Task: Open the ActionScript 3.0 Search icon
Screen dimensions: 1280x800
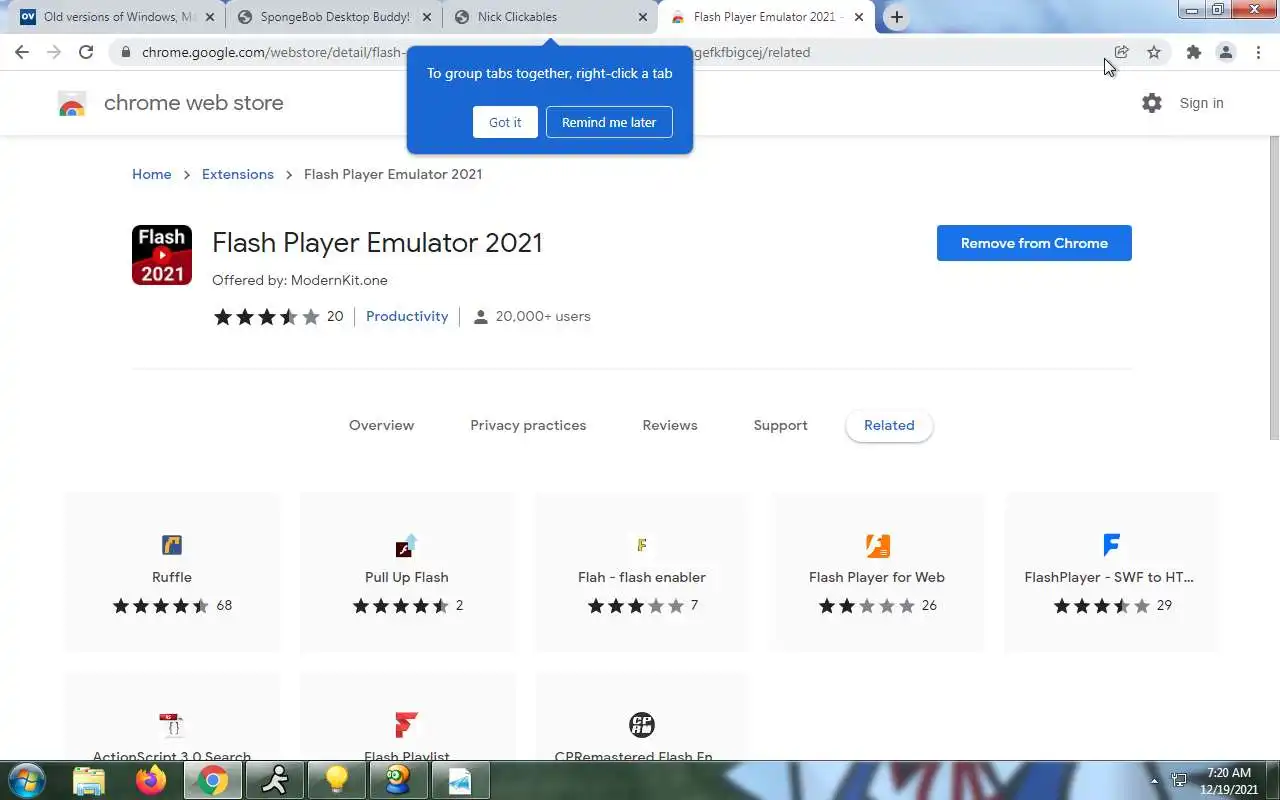Action: click(x=172, y=725)
